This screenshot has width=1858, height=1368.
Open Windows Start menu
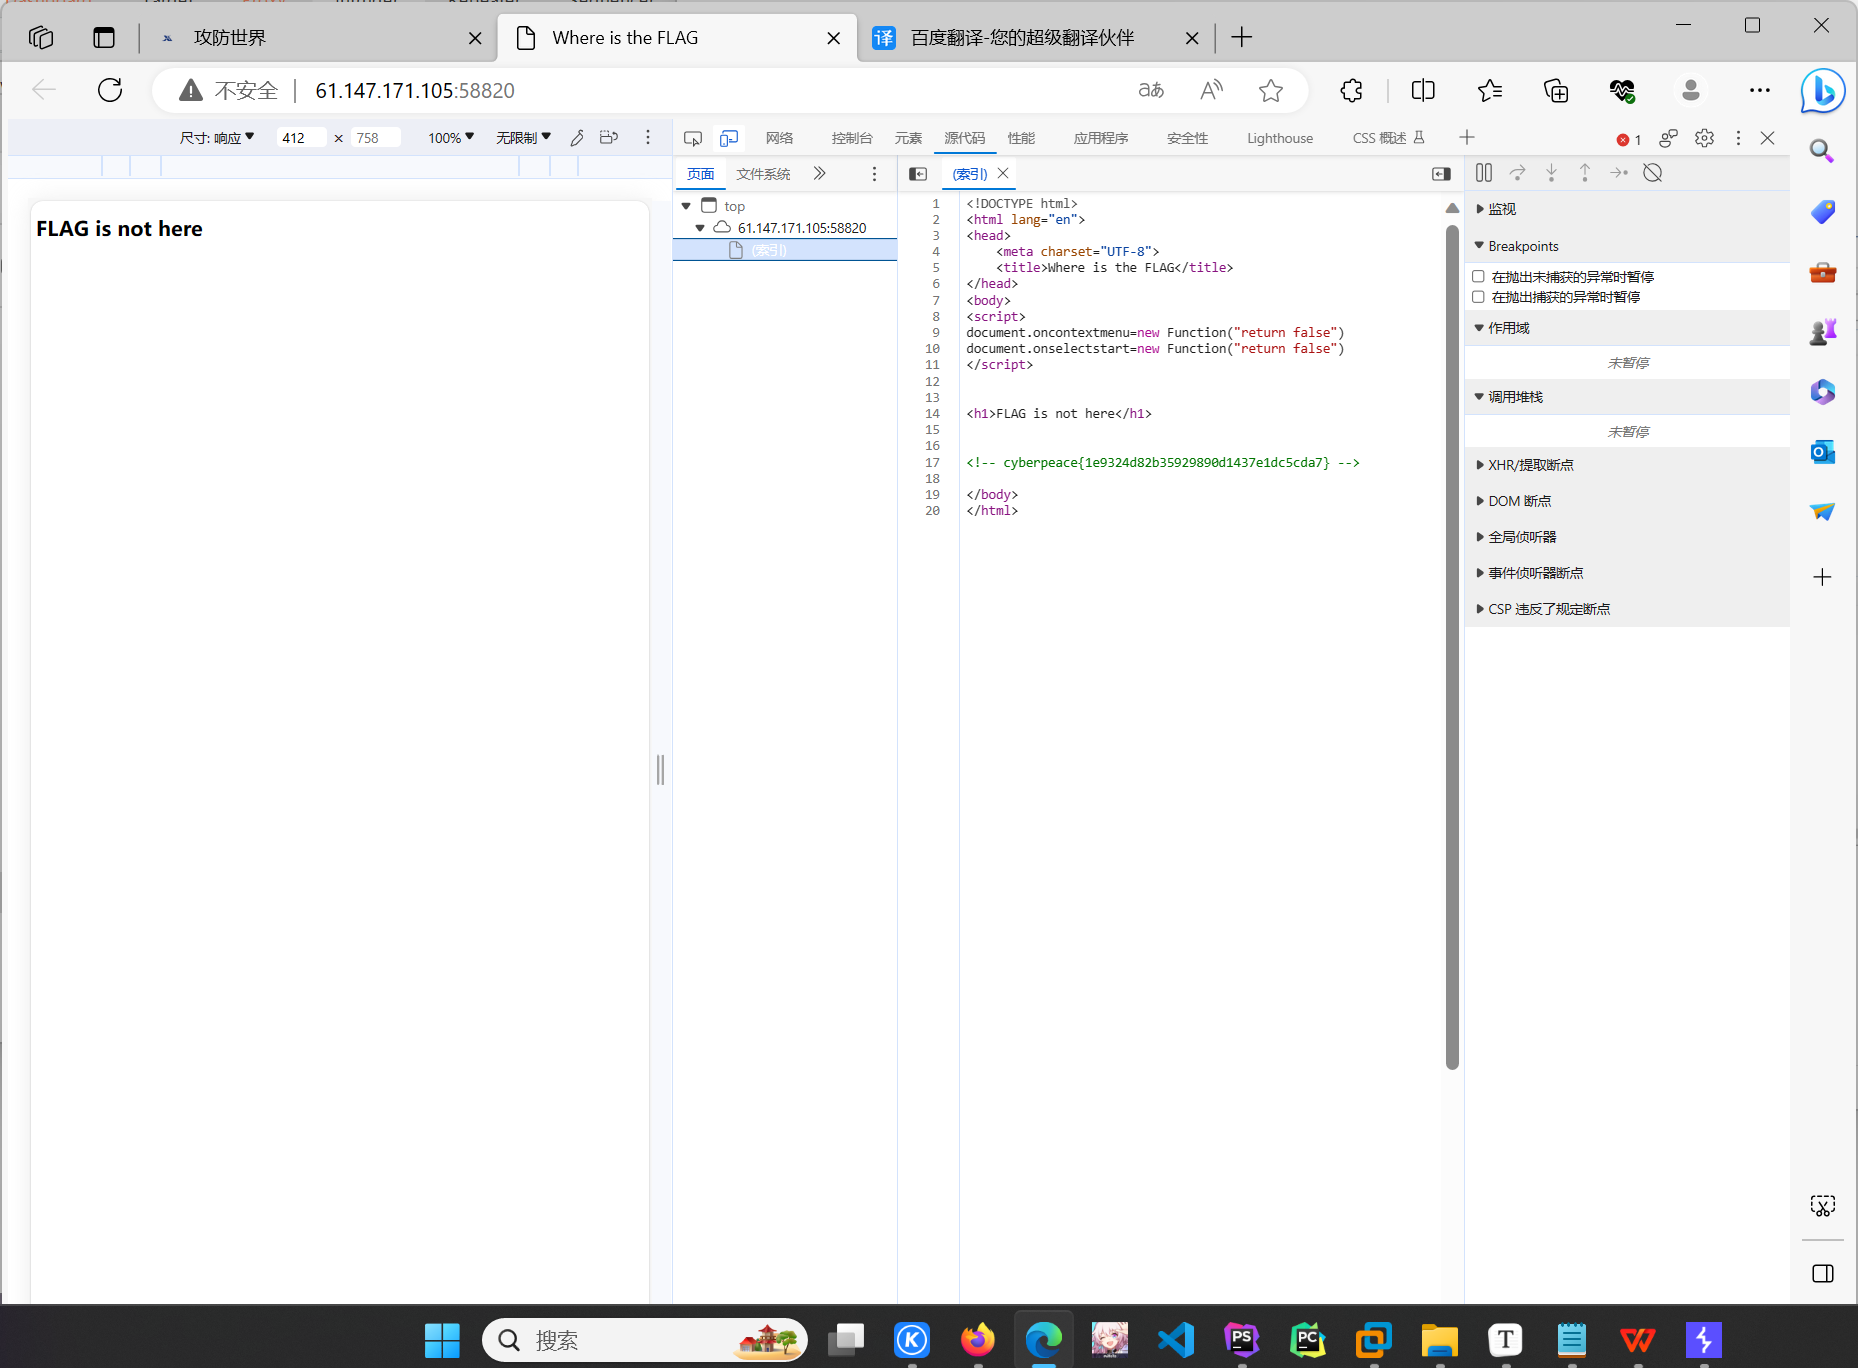442,1340
